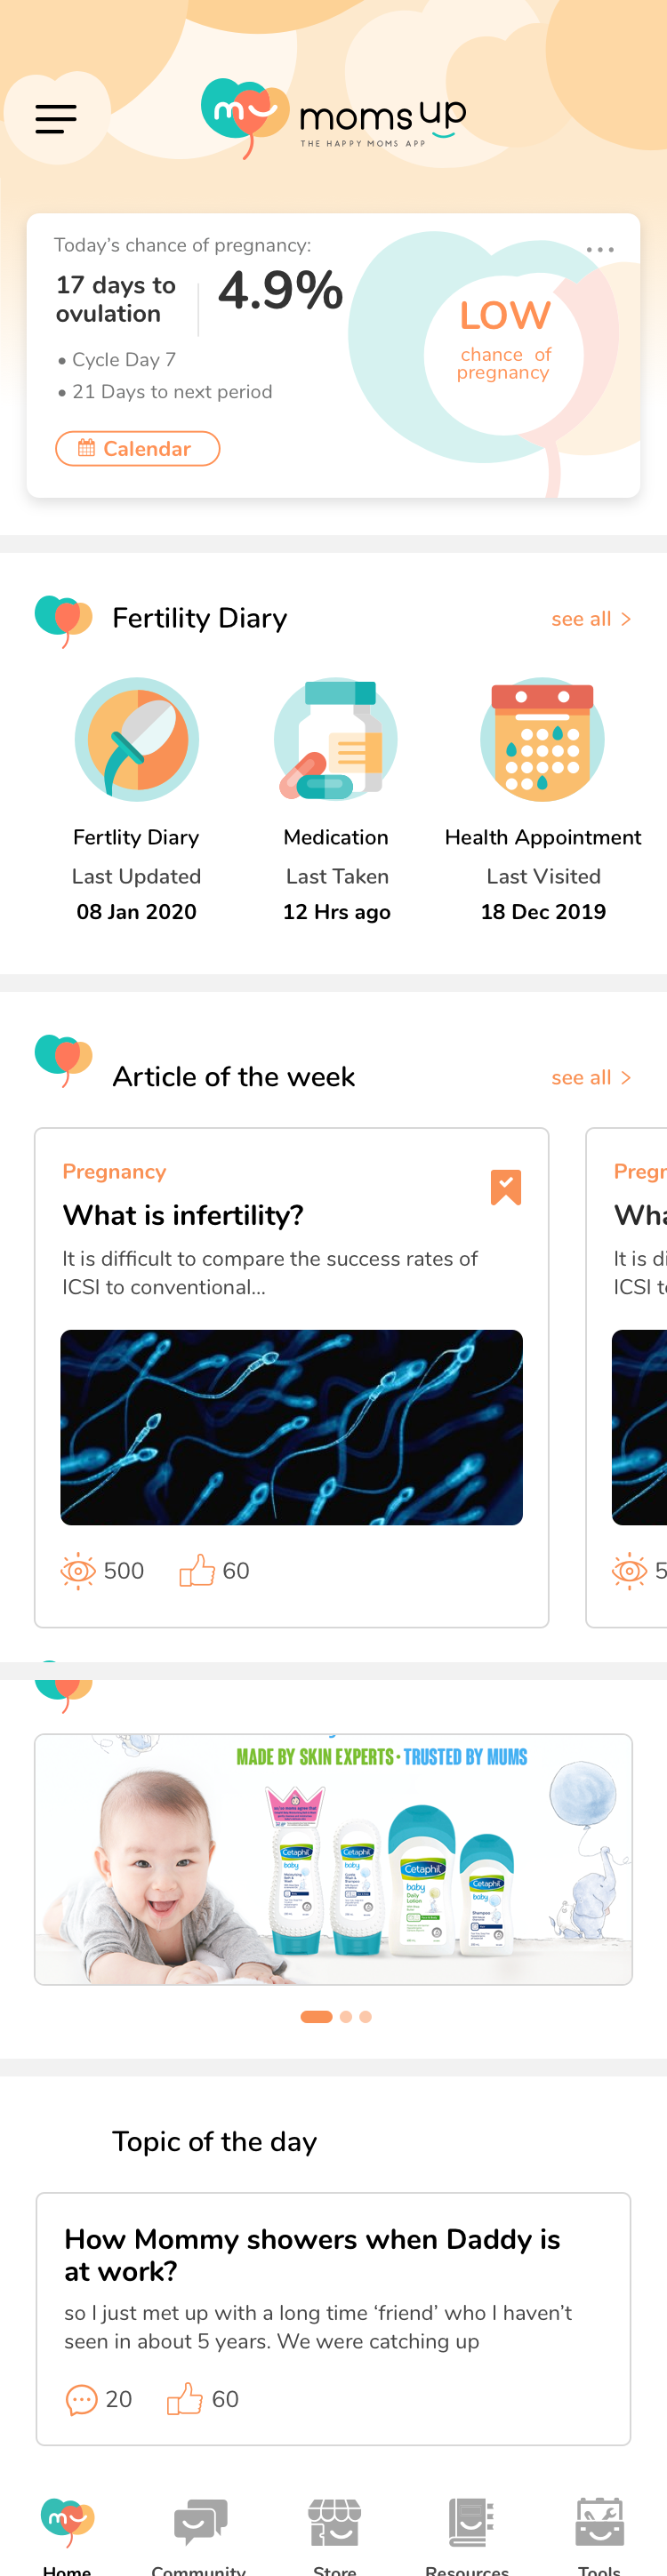Open the Cetaphil baby banner ad
The width and height of the screenshot is (667, 2576).
[333, 1858]
